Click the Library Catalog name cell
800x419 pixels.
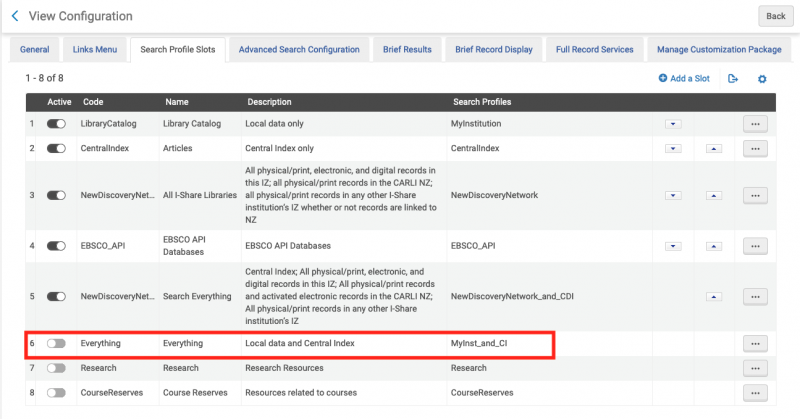[x=192, y=124]
